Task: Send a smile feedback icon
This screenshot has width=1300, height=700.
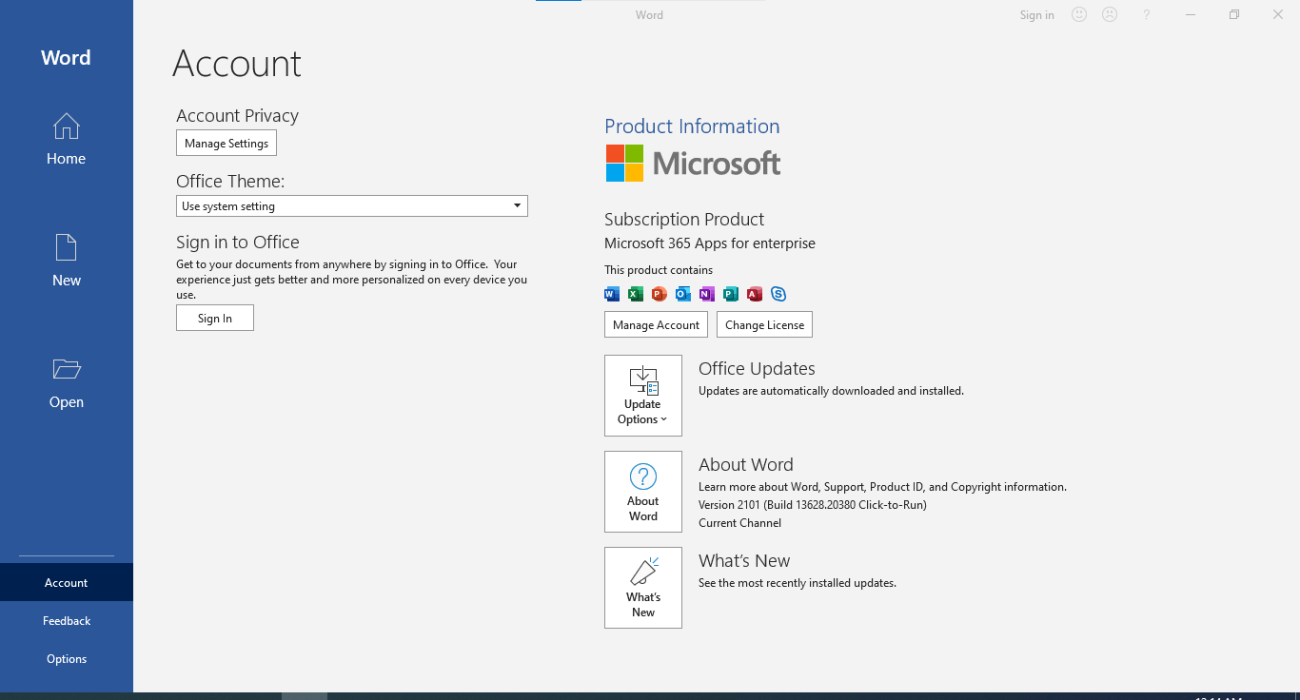Action: tap(1079, 15)
